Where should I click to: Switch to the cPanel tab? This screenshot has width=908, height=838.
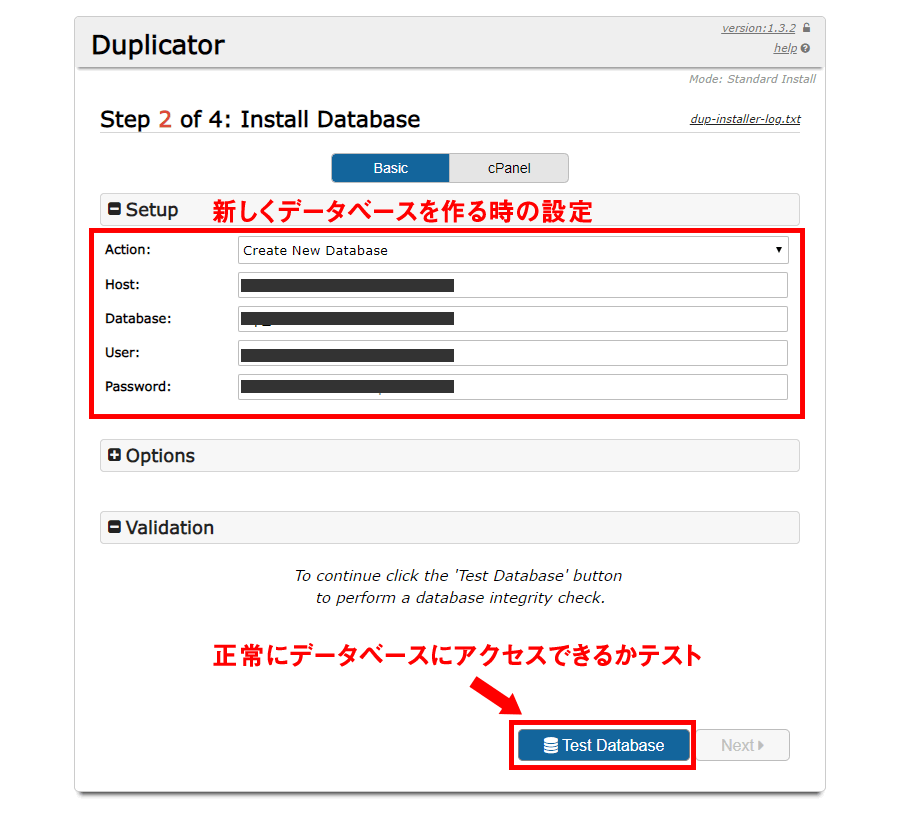(508, 168)
